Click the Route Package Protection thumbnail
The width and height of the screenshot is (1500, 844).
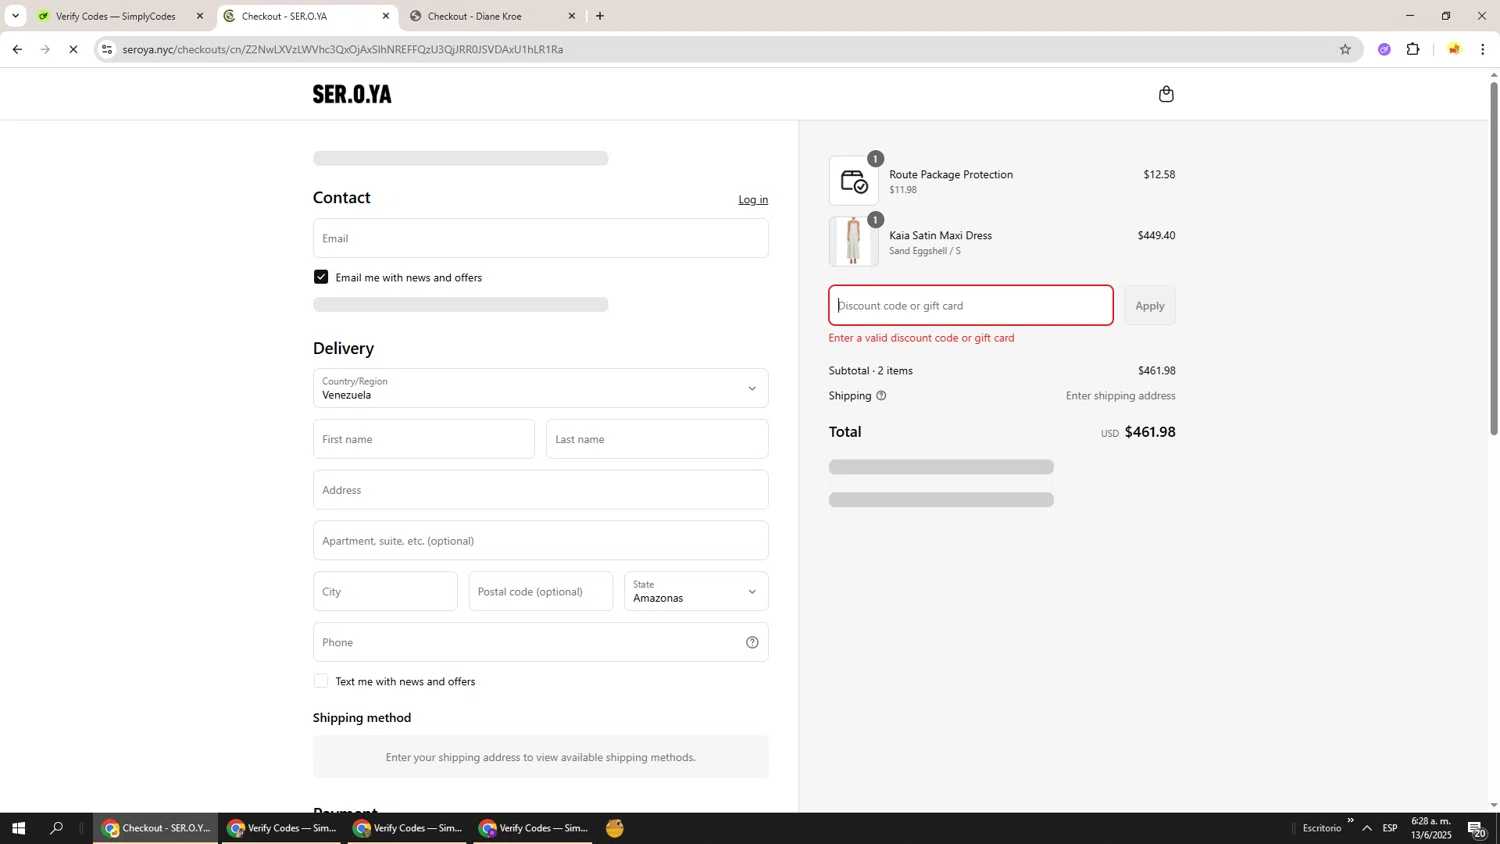854,181
